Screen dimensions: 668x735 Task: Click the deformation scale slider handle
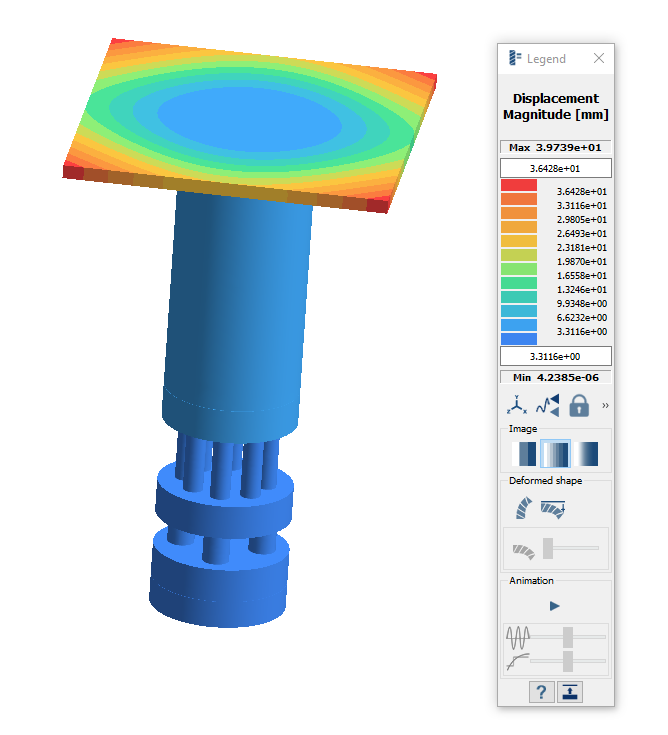548,548
